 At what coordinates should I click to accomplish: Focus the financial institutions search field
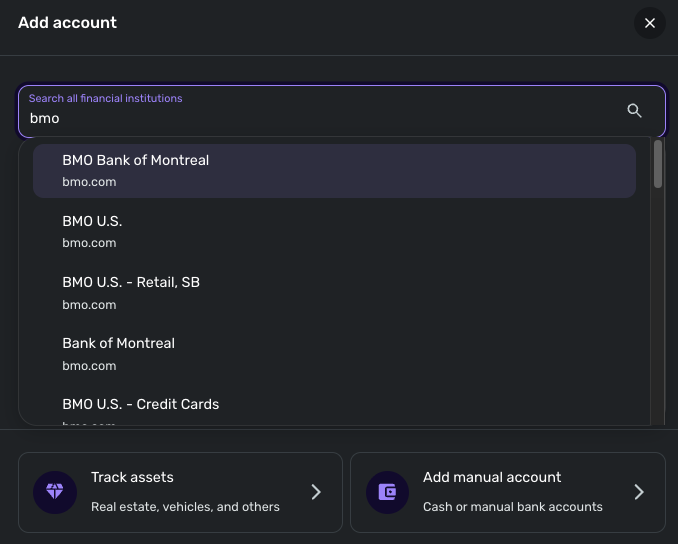[x=320, y=118]
